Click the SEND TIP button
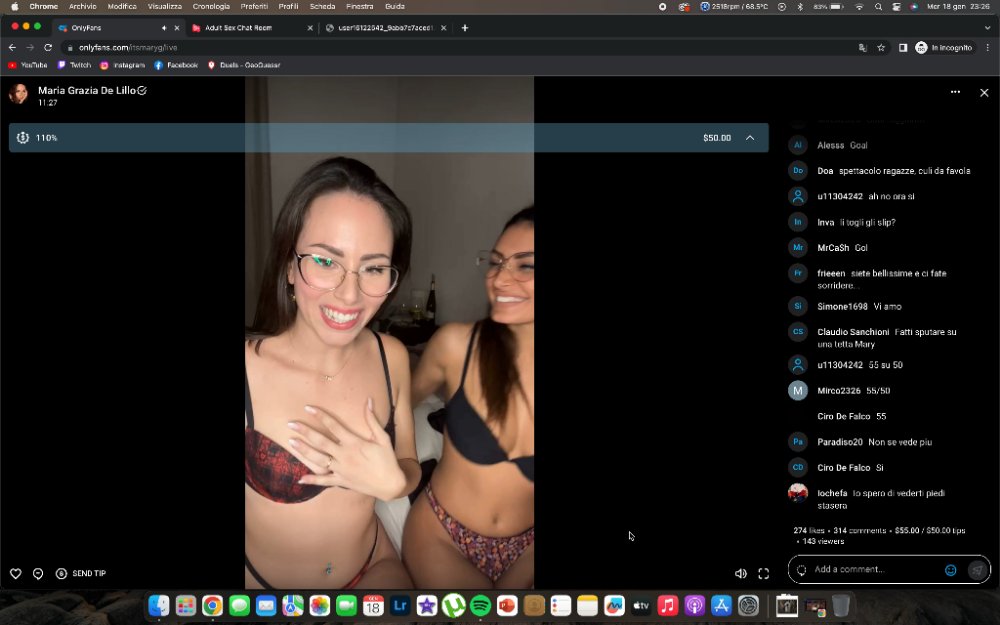Image resolution: width=1000 pixels, height=625 pixels. click(81, 573)
